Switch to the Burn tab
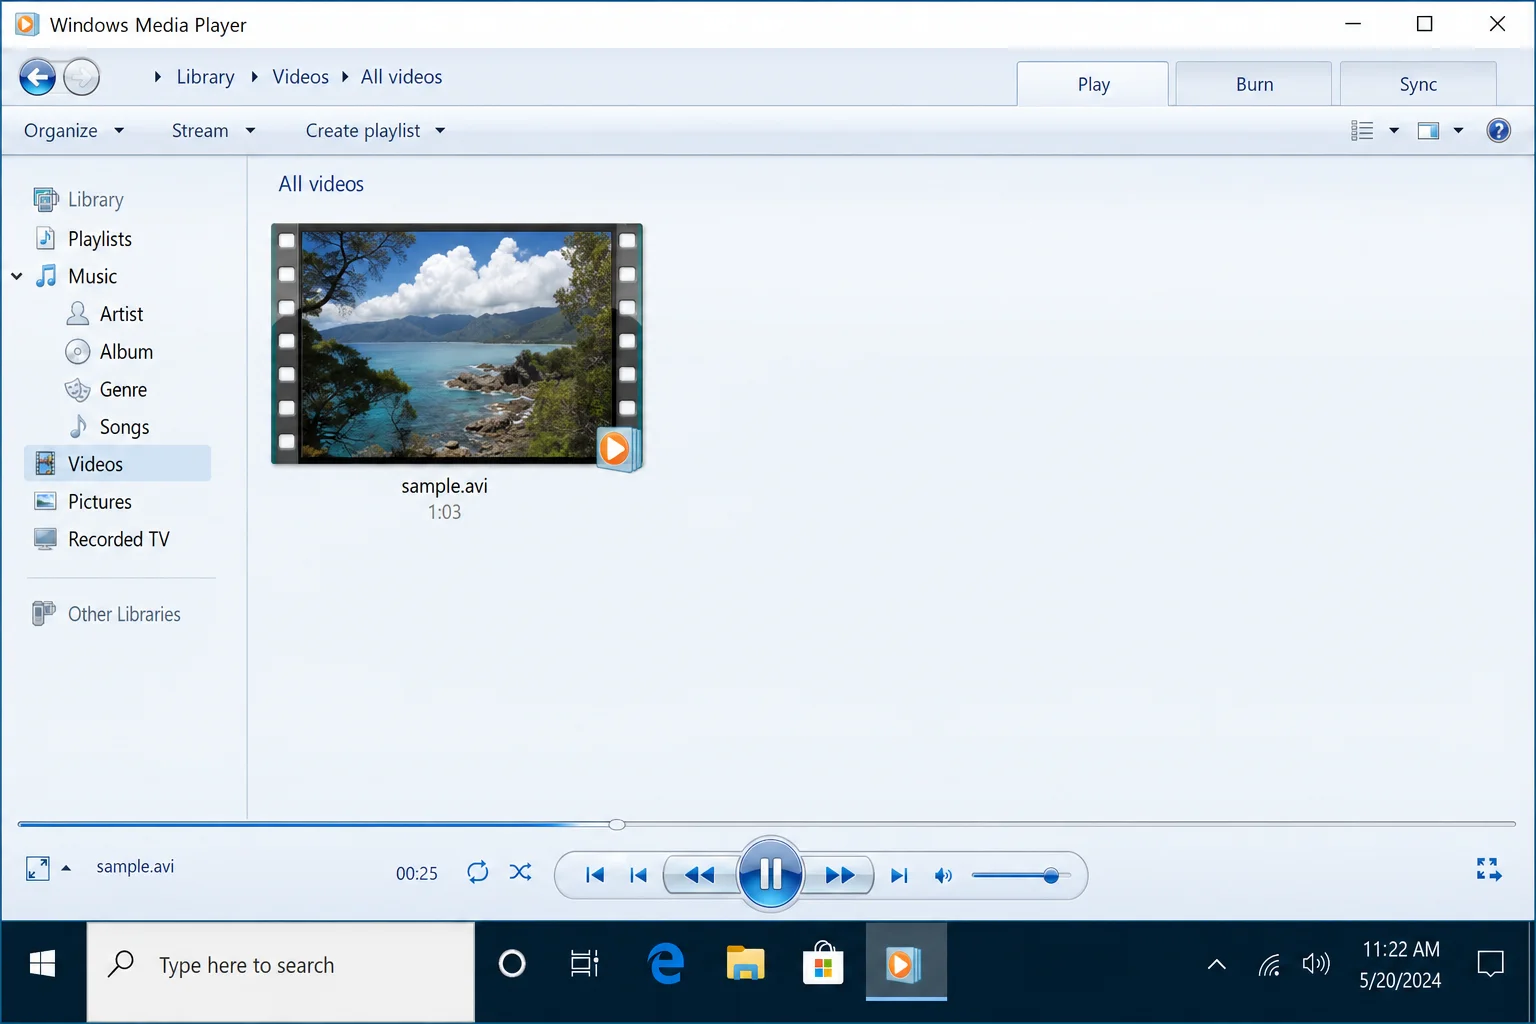Screen dimensions: 1536x1024 (1254, 84)
